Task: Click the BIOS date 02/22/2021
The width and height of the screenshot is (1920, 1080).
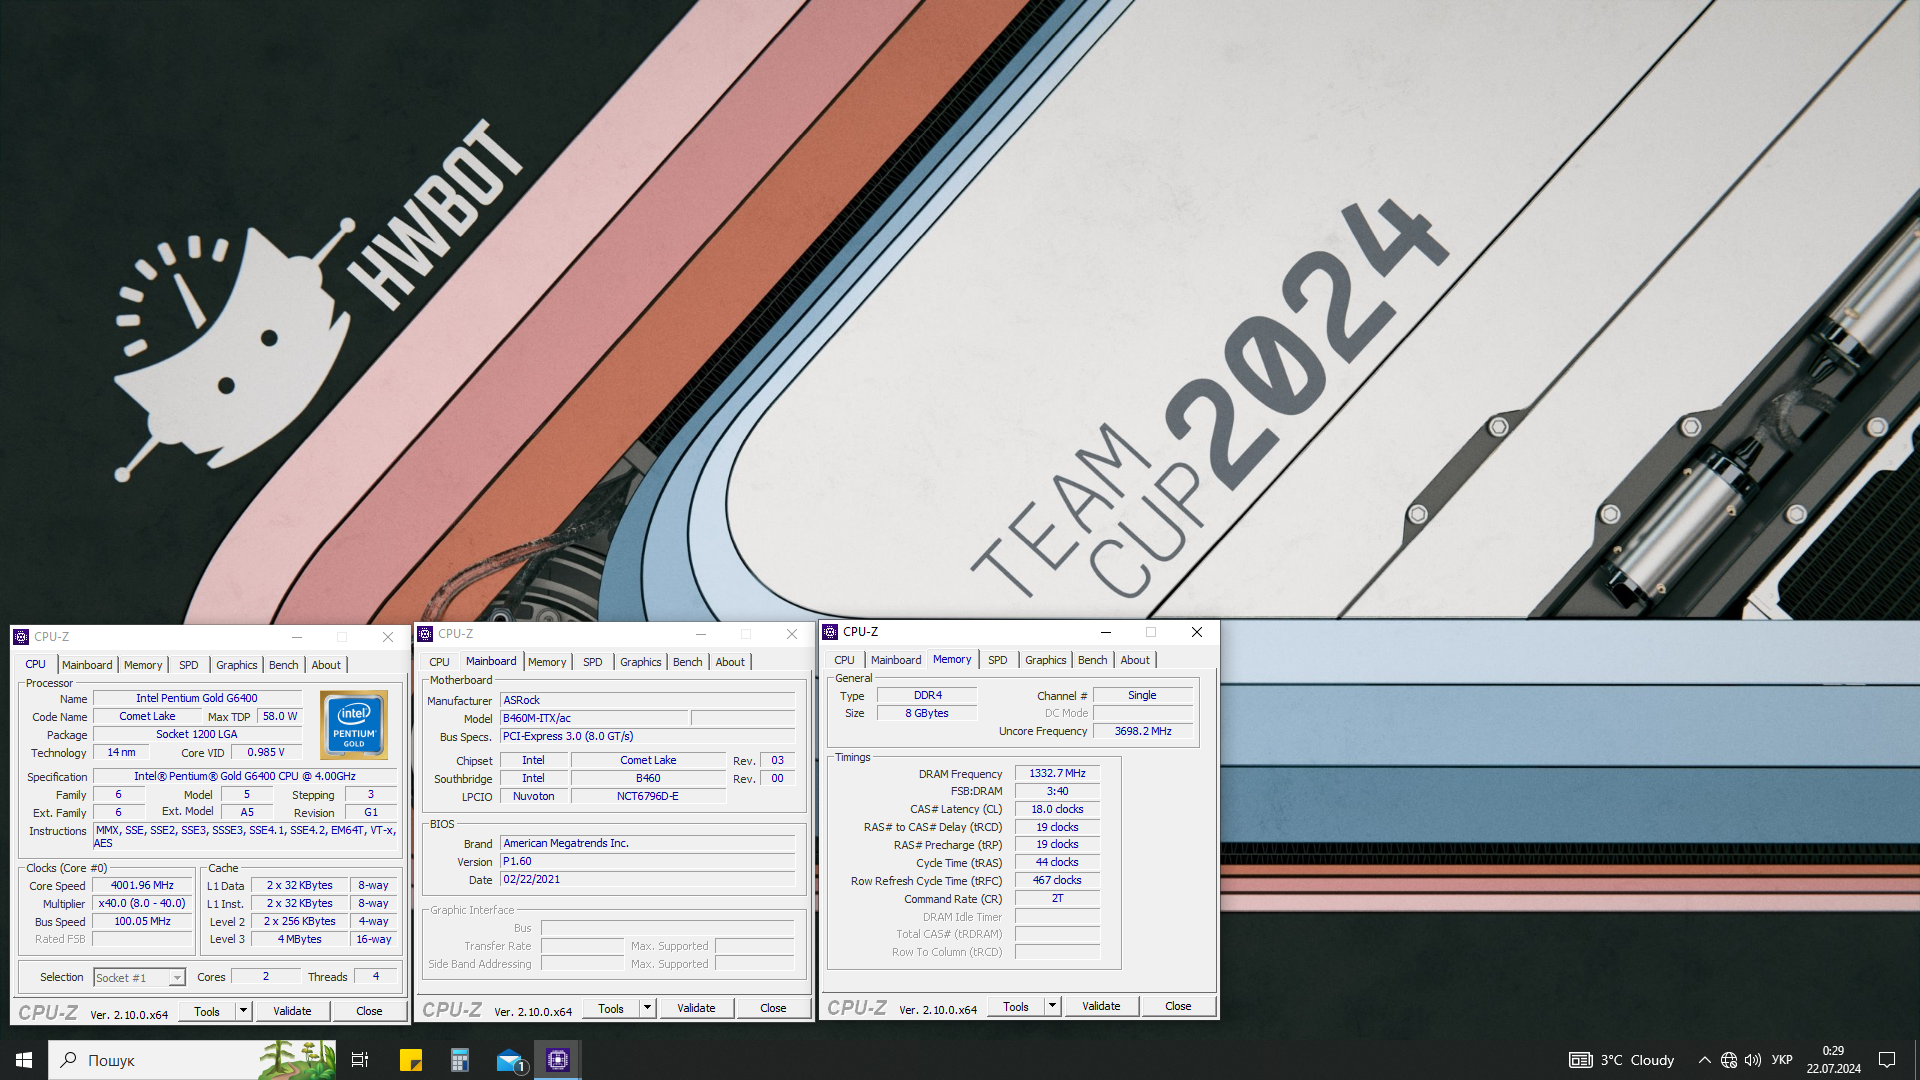Action: [647, 879]
